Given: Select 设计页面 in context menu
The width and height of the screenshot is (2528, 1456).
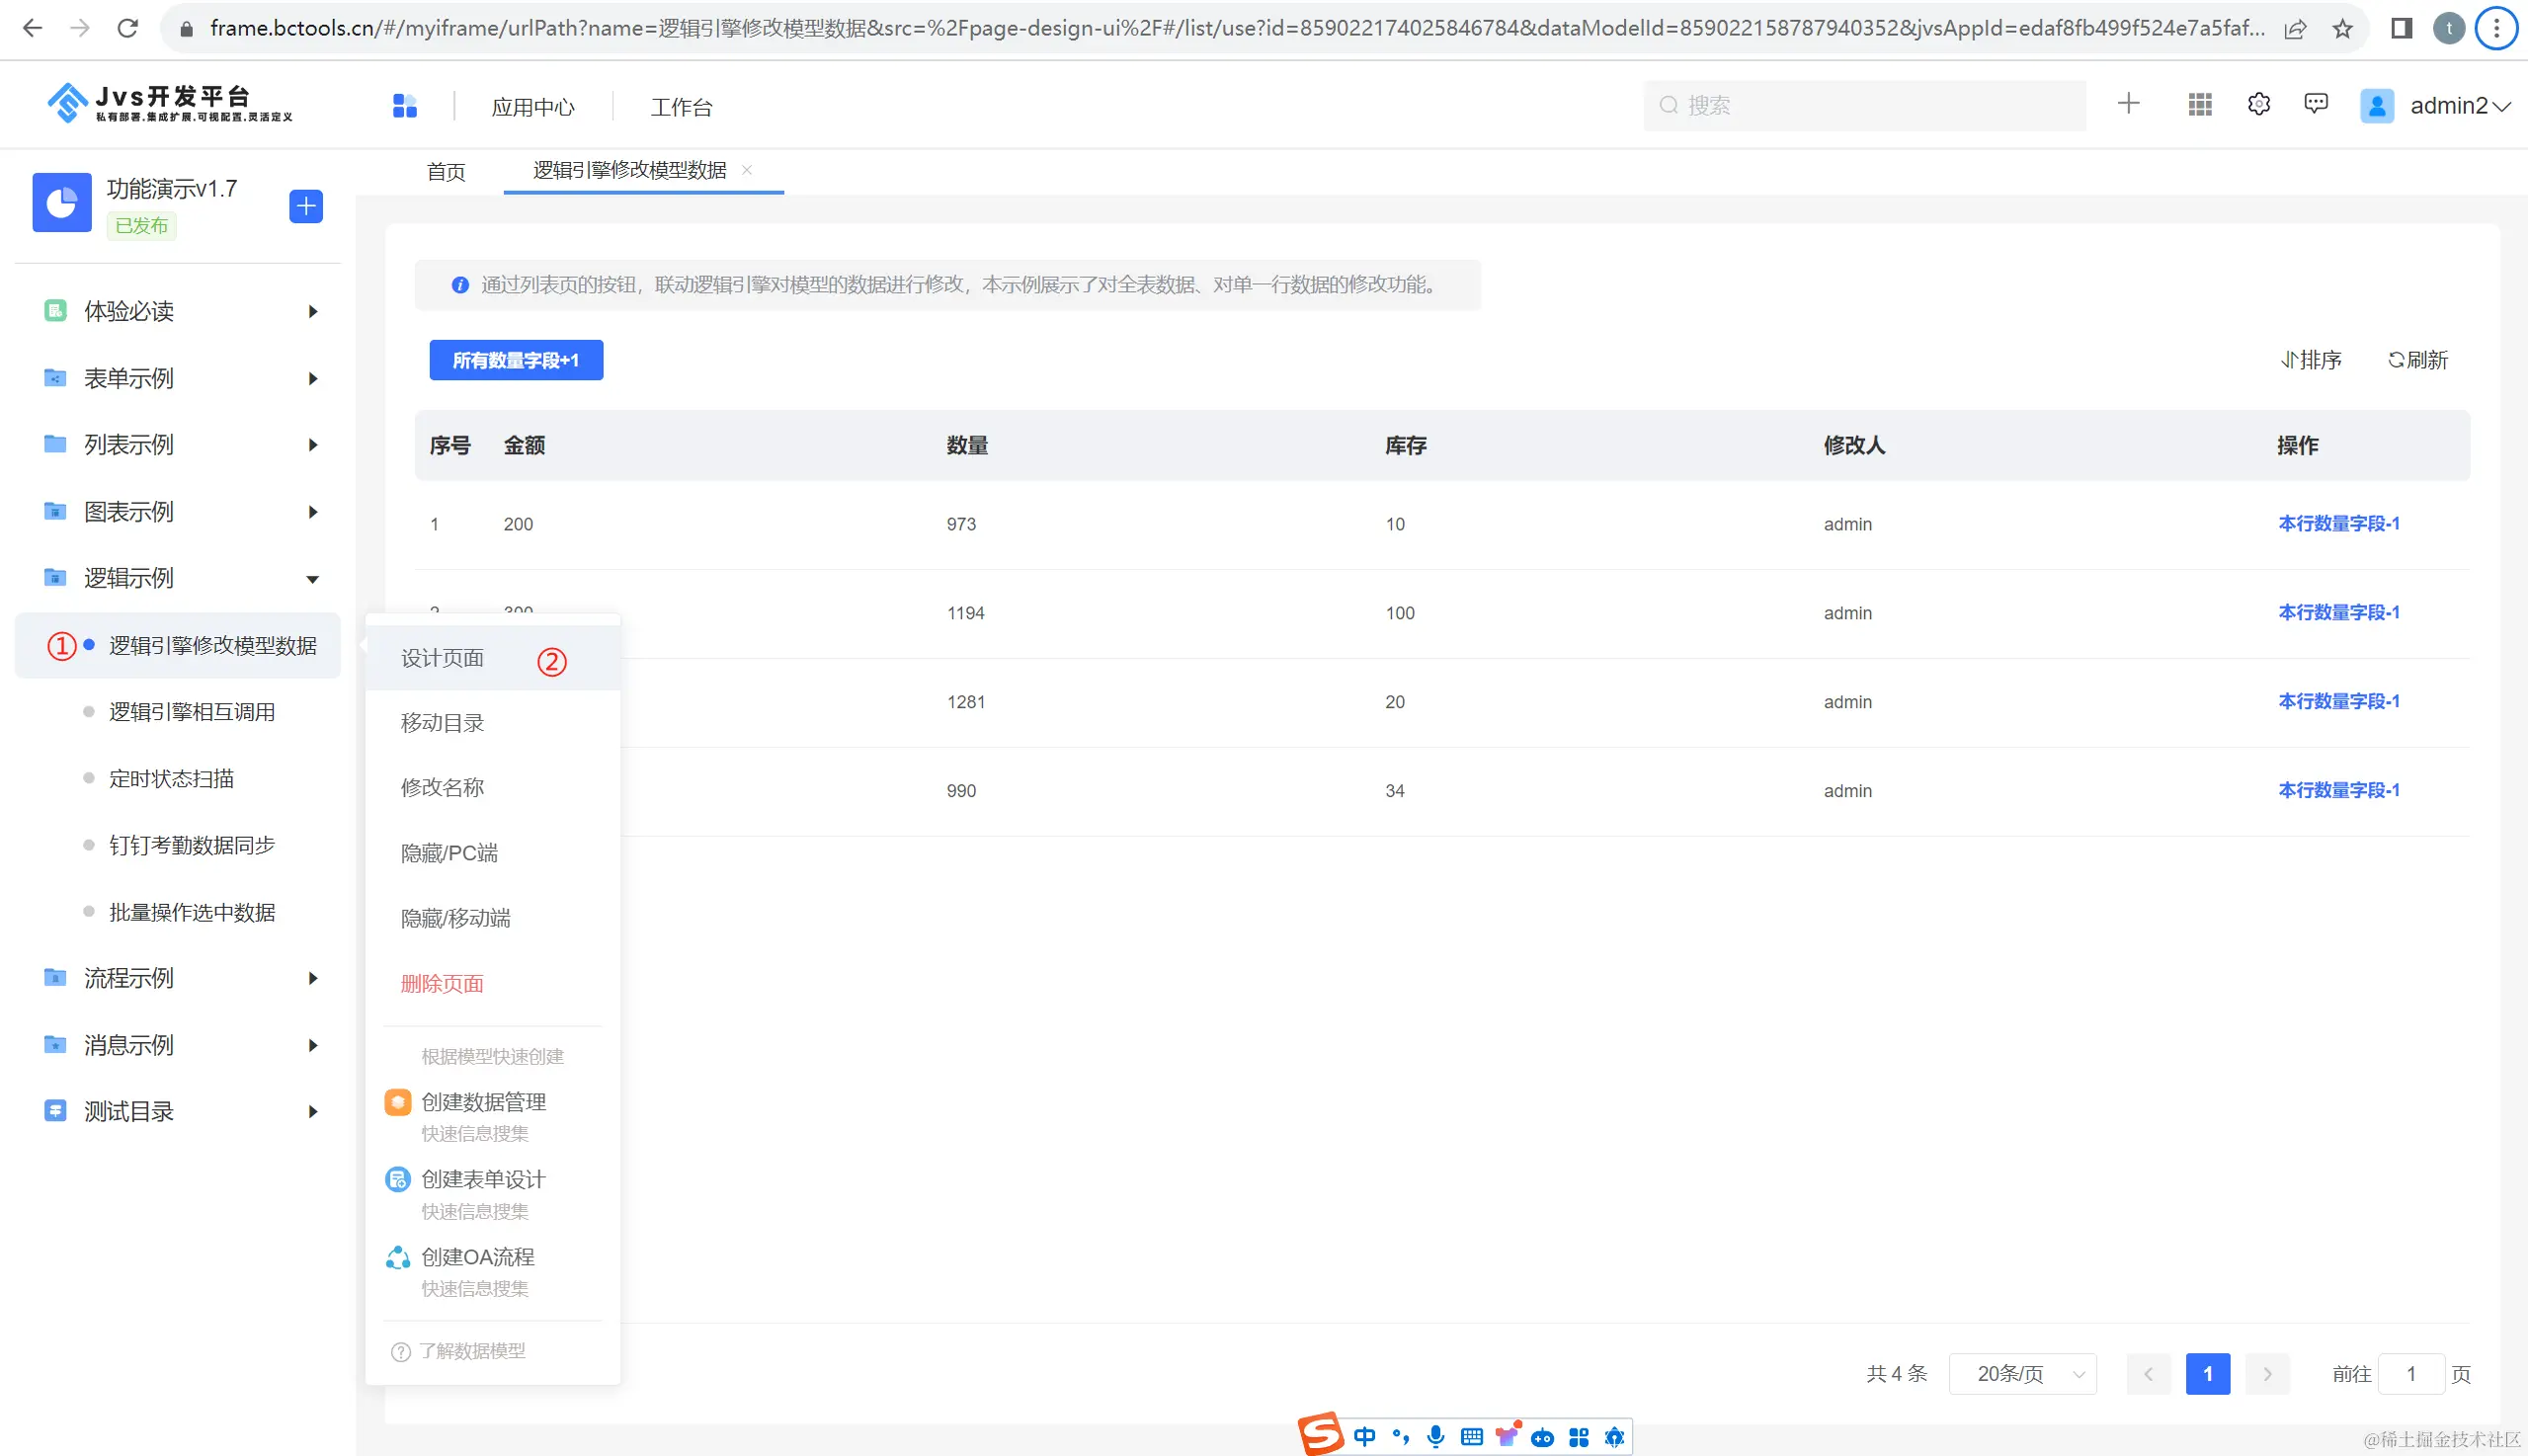Looking at the screenshot, I should tap(443, 659).
